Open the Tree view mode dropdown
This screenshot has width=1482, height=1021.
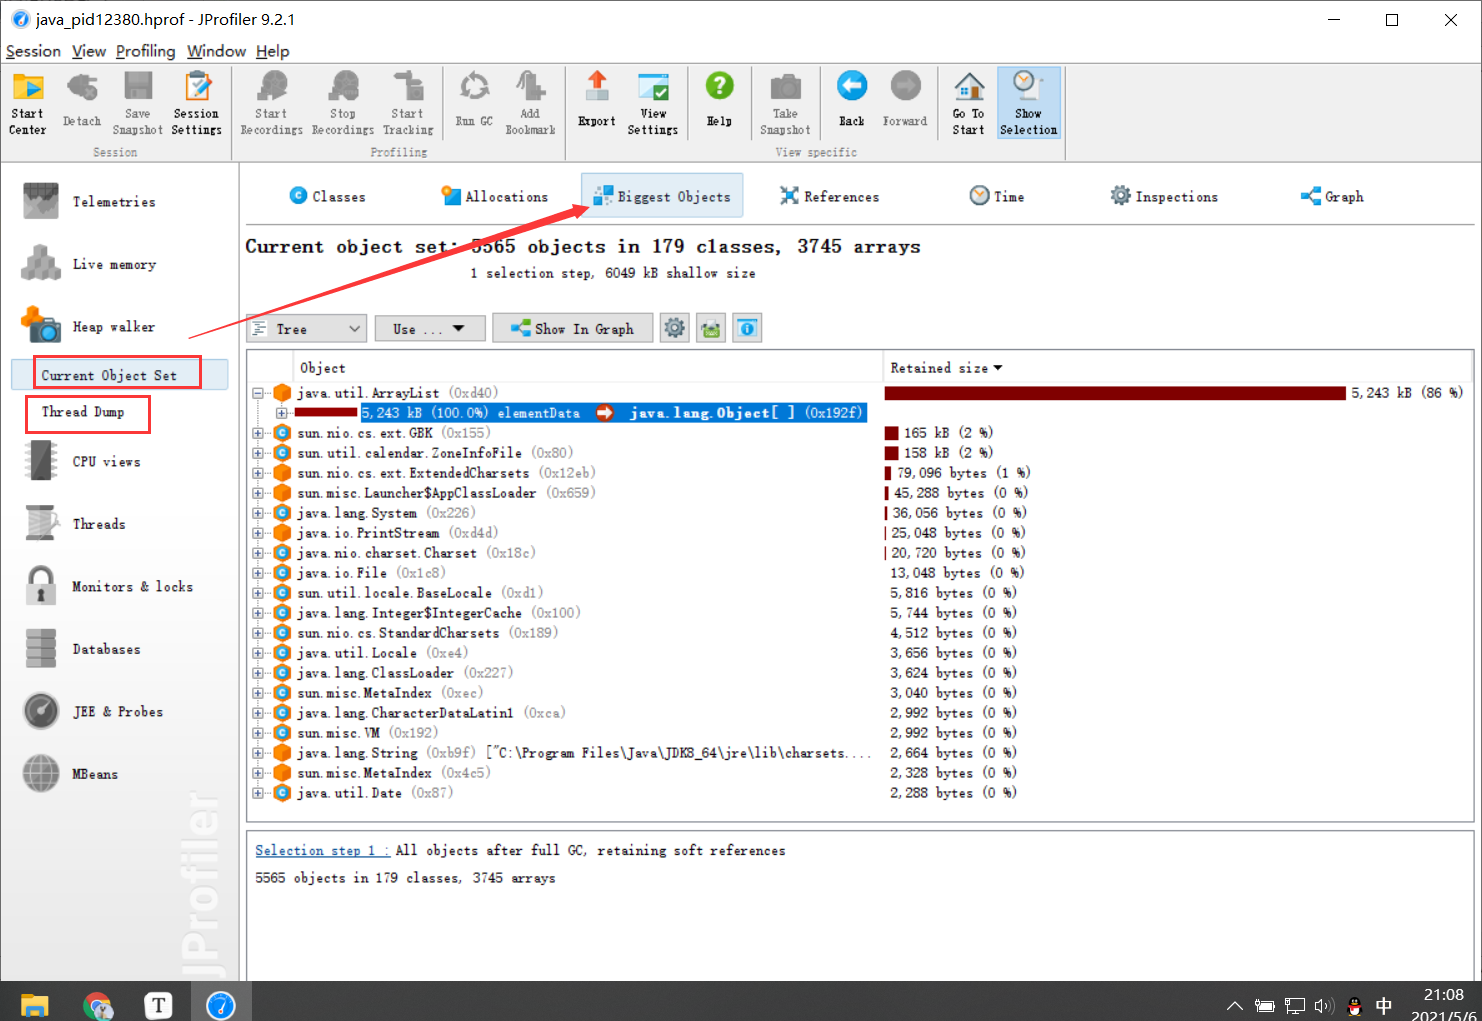tap(307, 328)
